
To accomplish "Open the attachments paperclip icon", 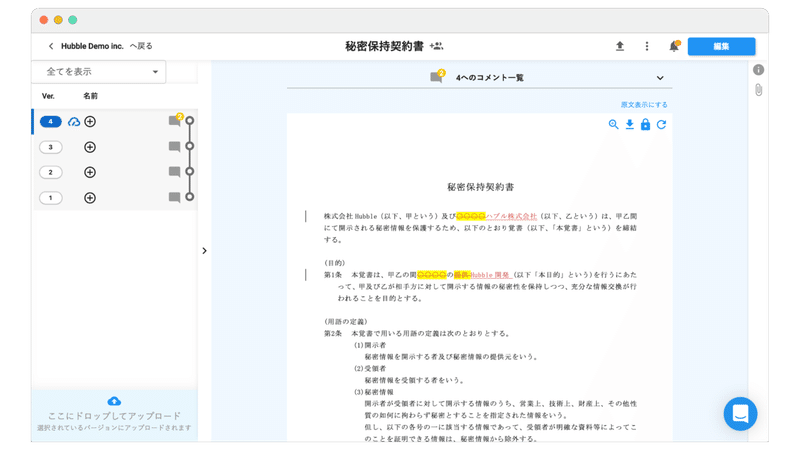I will pyautogui.click(x=759, y=90).
